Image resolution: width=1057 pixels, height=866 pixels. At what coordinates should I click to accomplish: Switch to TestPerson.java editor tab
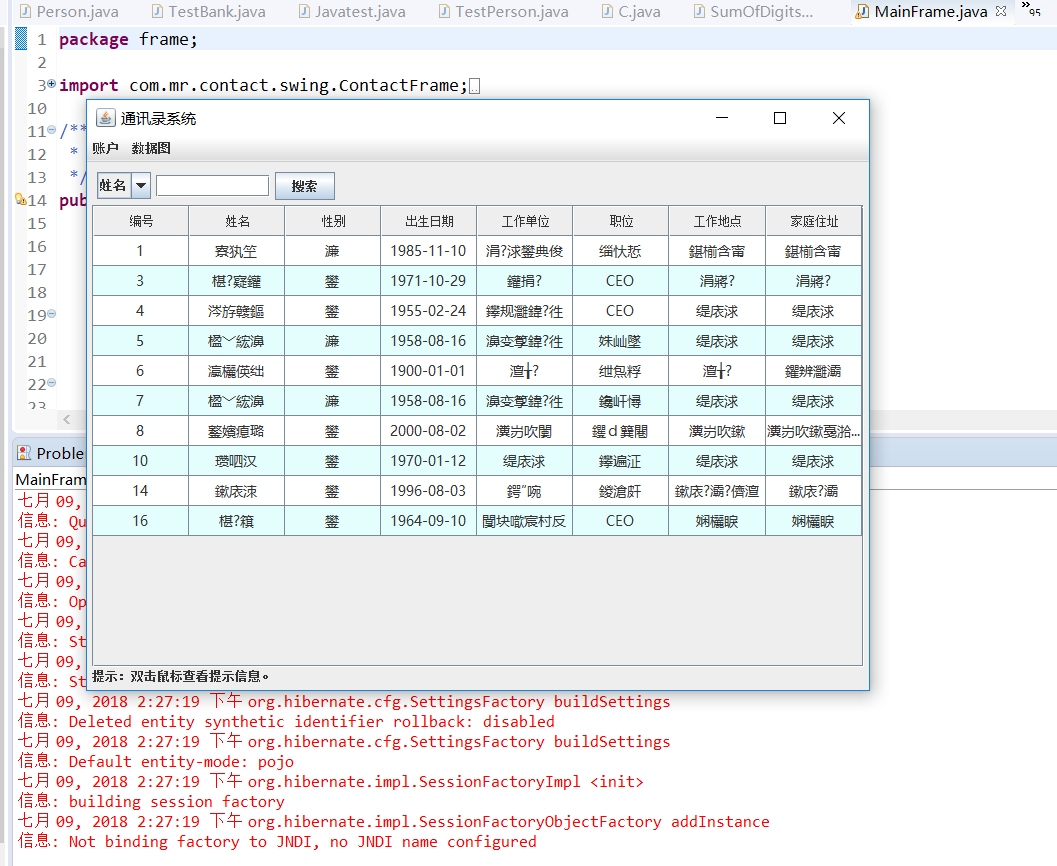click(504, 11)
